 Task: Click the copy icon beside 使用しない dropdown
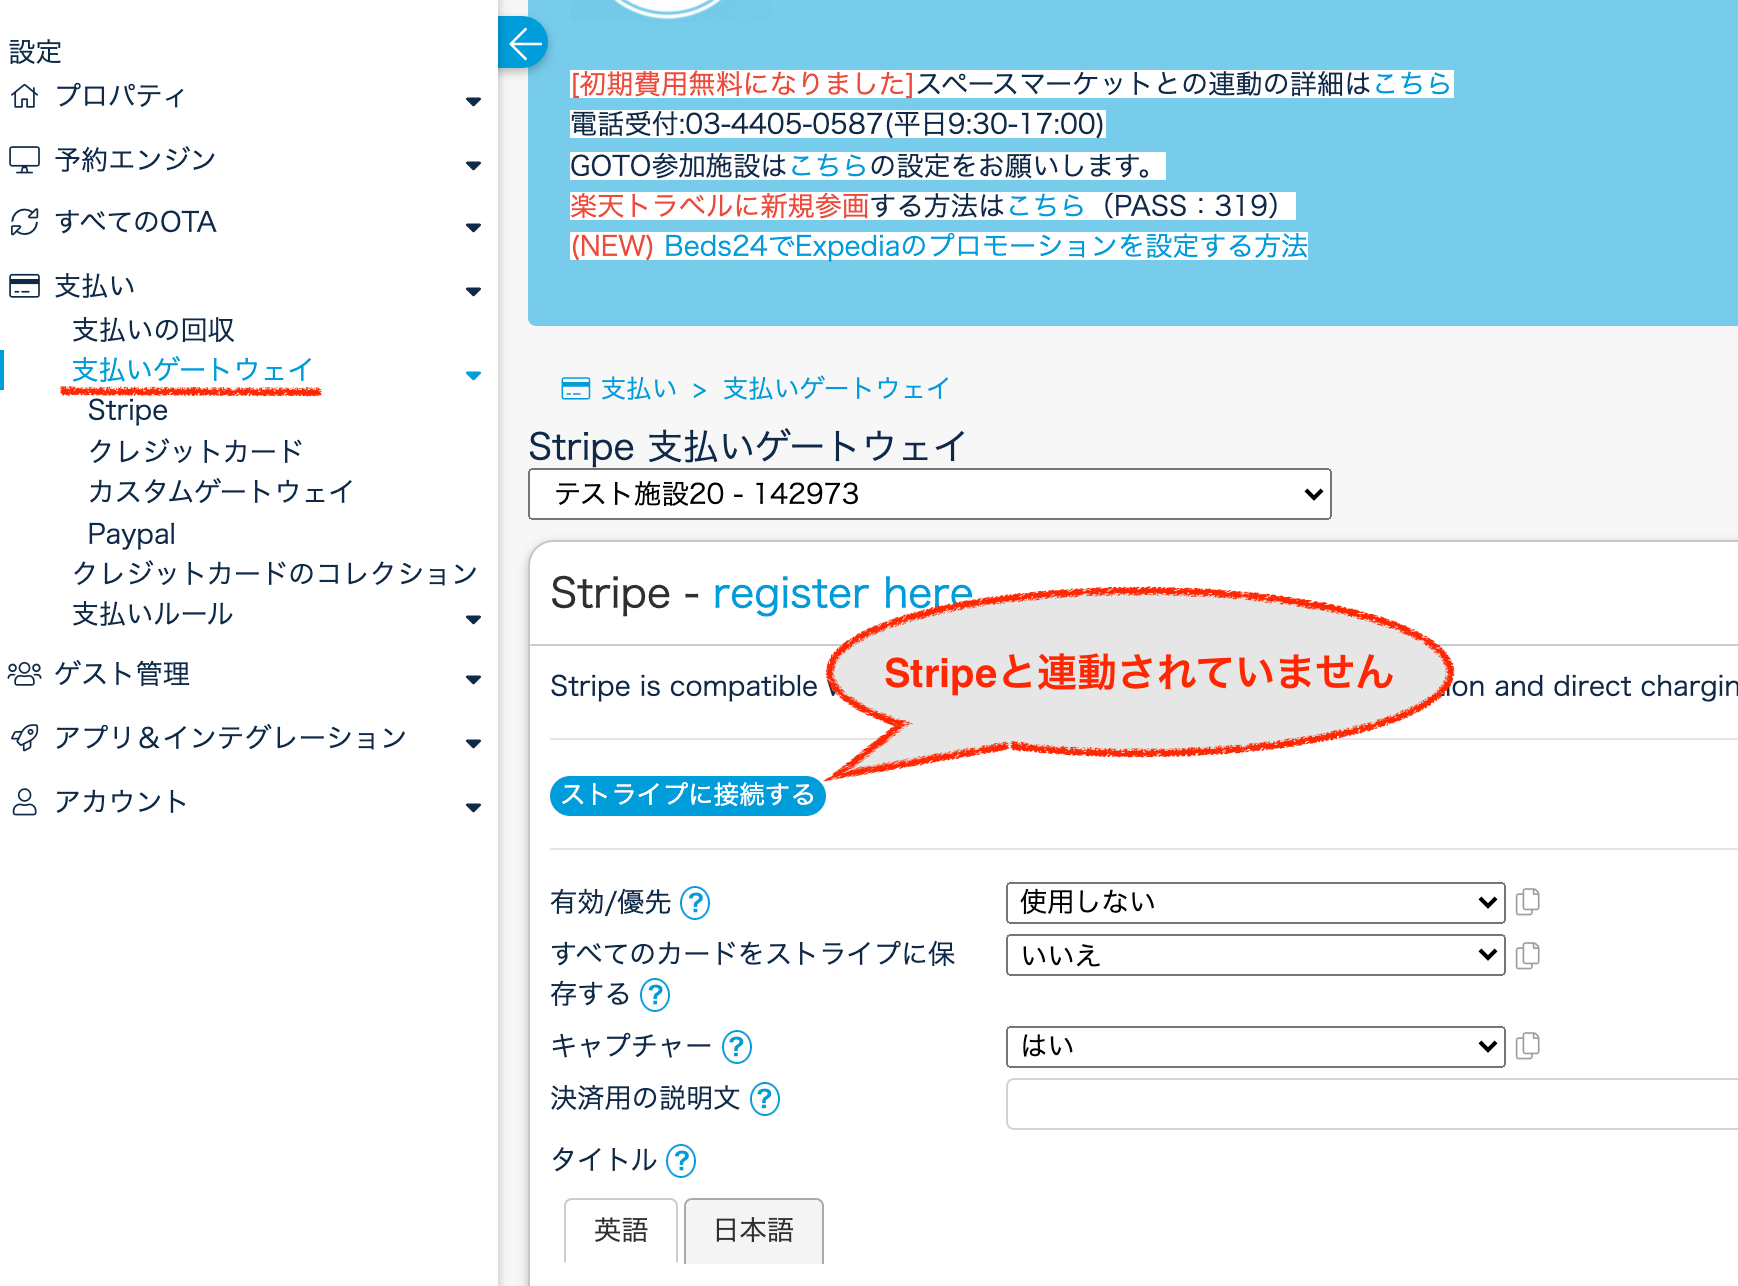[1527, 902]
